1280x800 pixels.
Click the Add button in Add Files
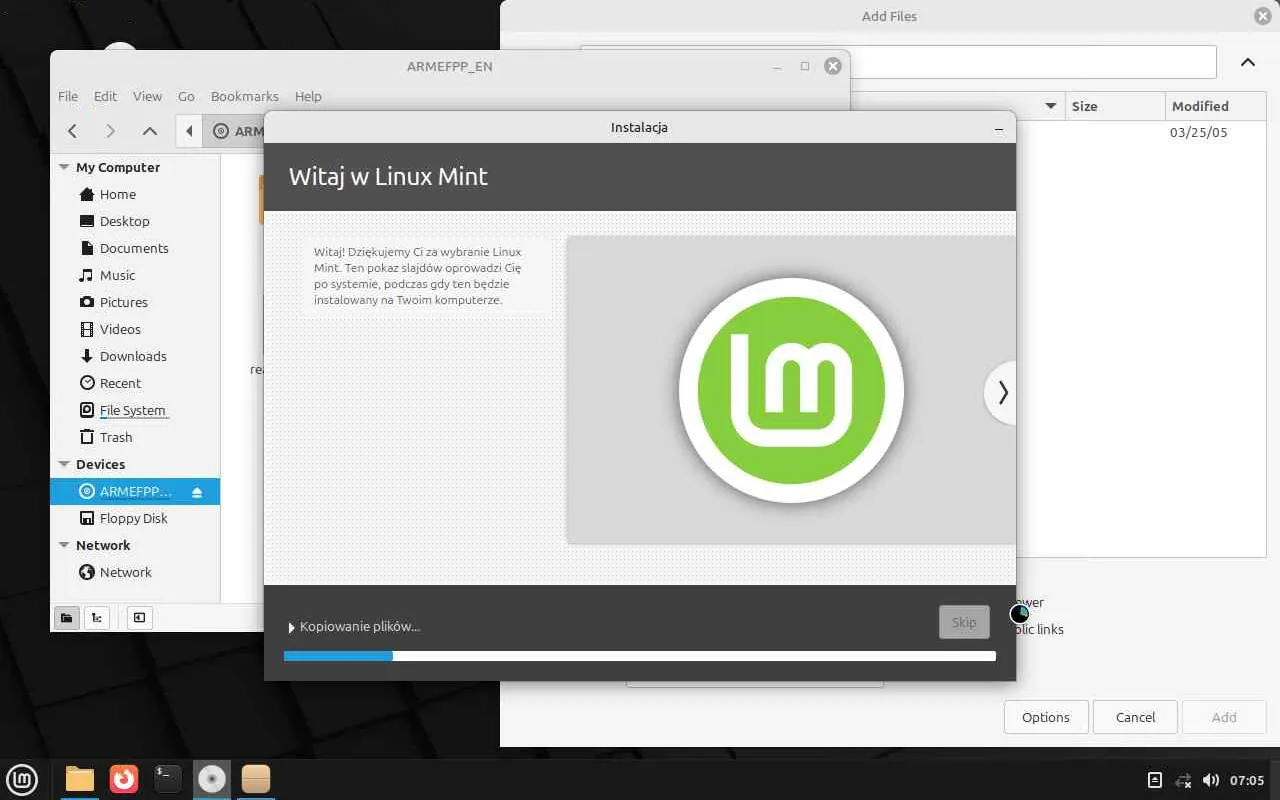pos(1224,717)
